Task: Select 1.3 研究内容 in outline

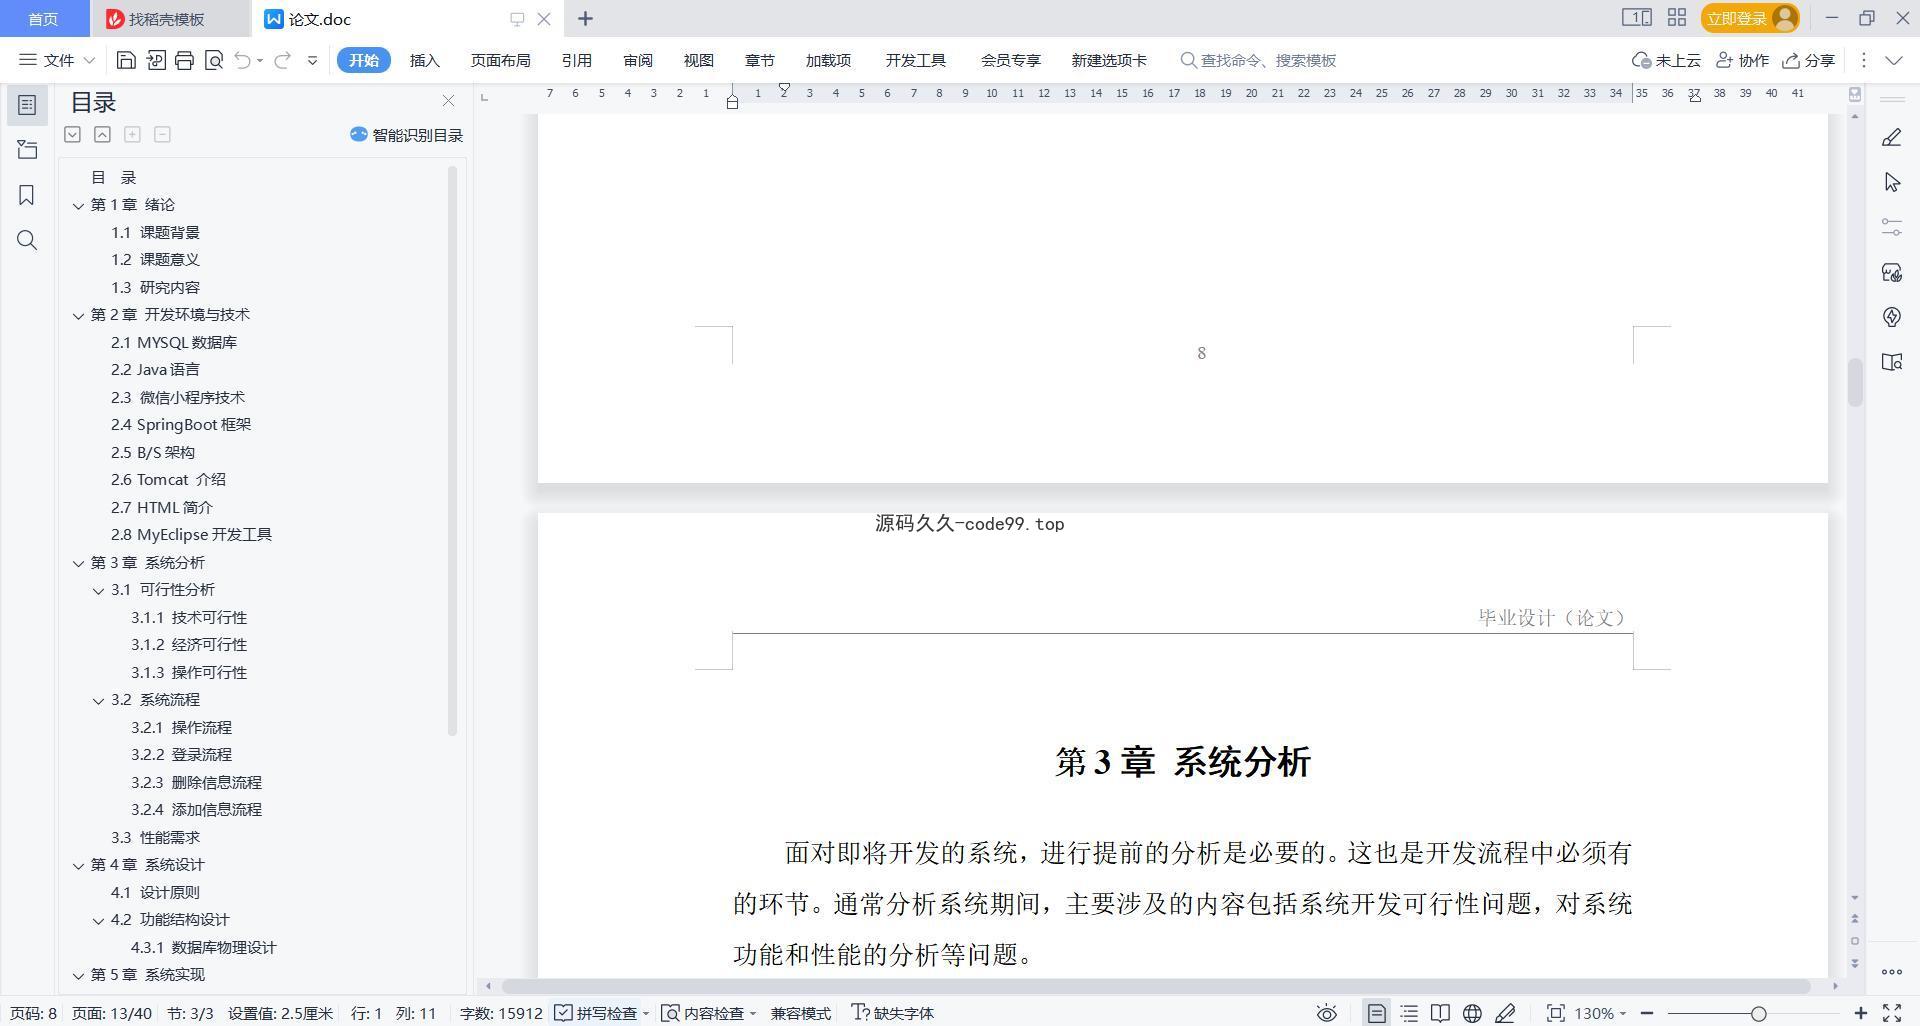Action: click(156, 288)
